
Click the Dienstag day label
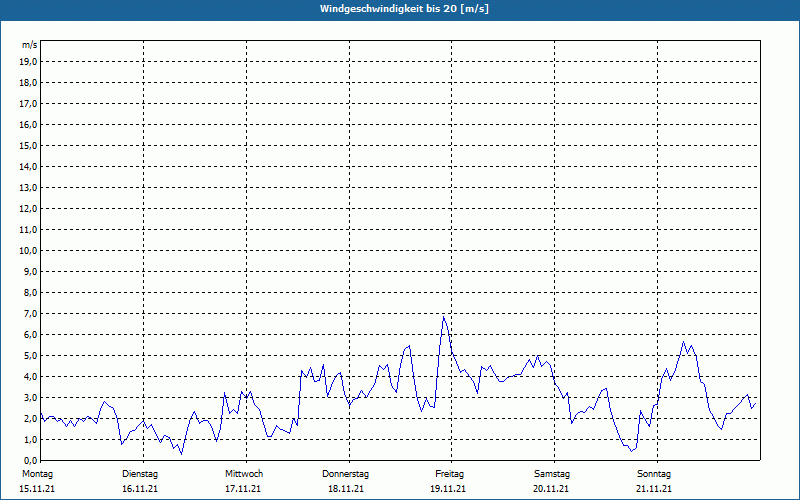[x=140, y=474]
